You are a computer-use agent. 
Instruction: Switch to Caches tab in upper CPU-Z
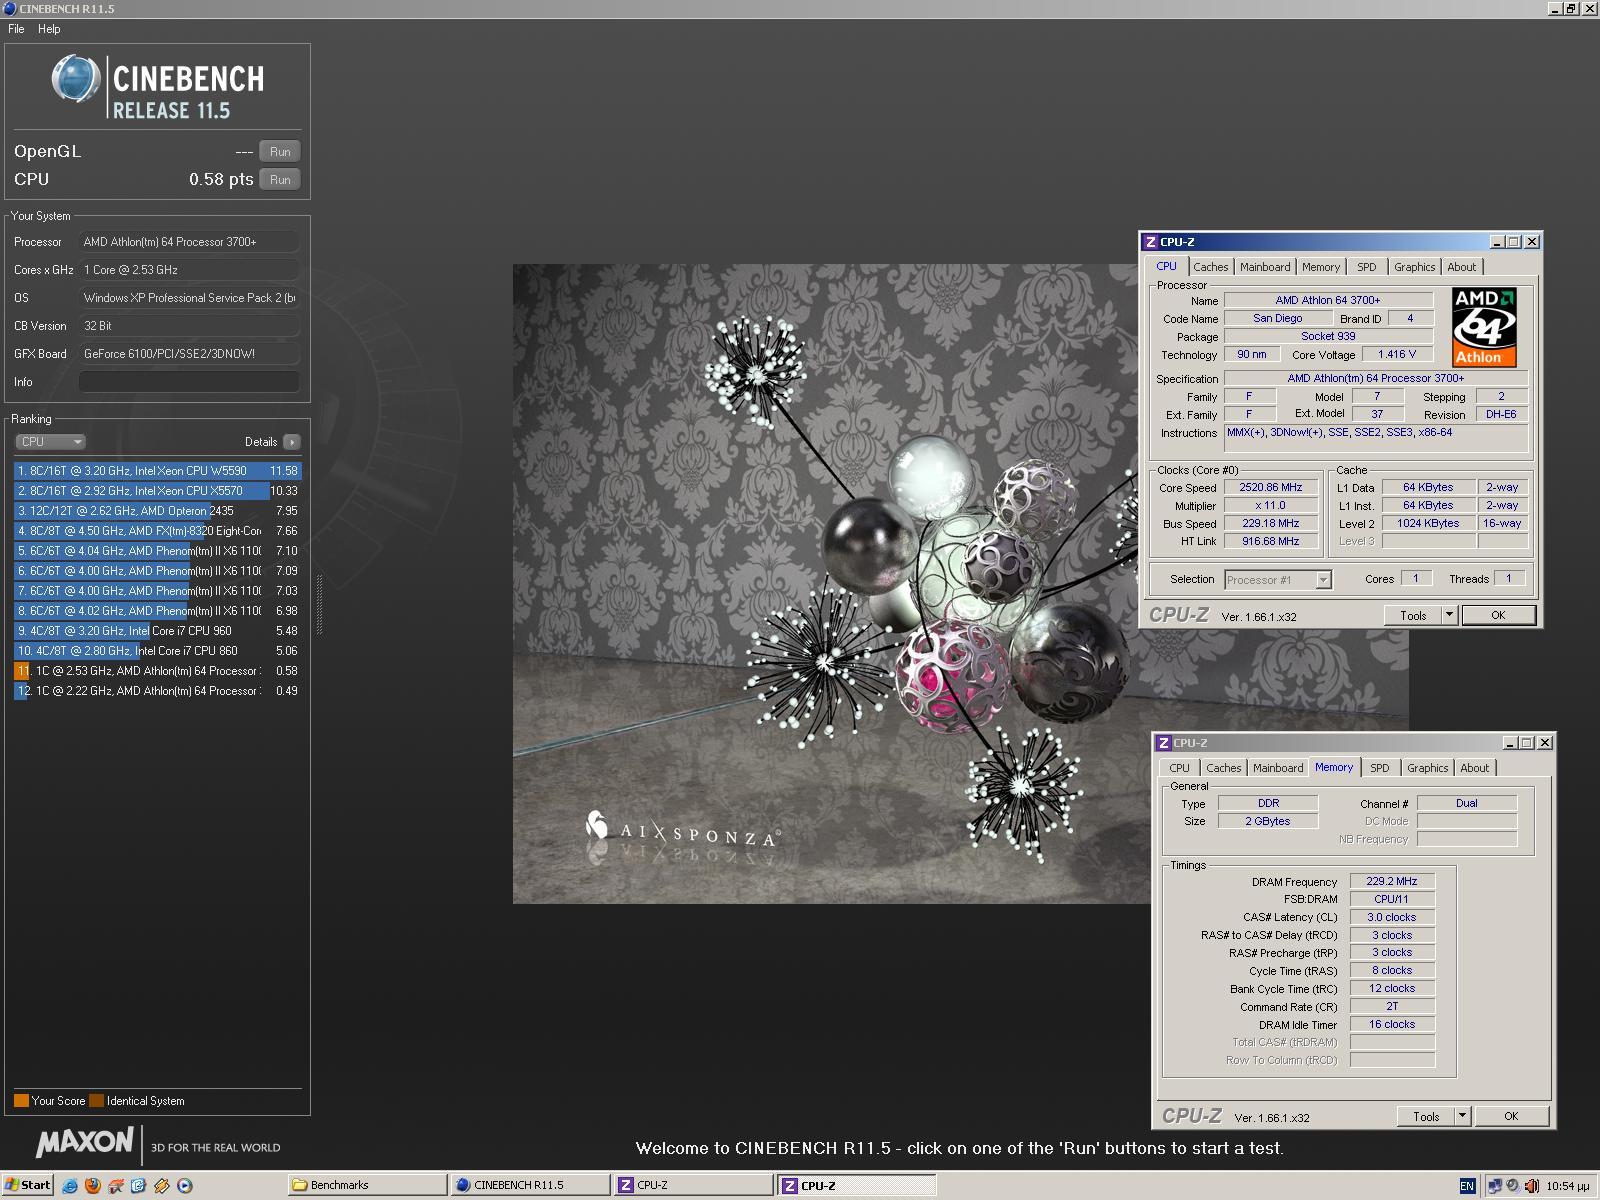tap(1210, 267)
